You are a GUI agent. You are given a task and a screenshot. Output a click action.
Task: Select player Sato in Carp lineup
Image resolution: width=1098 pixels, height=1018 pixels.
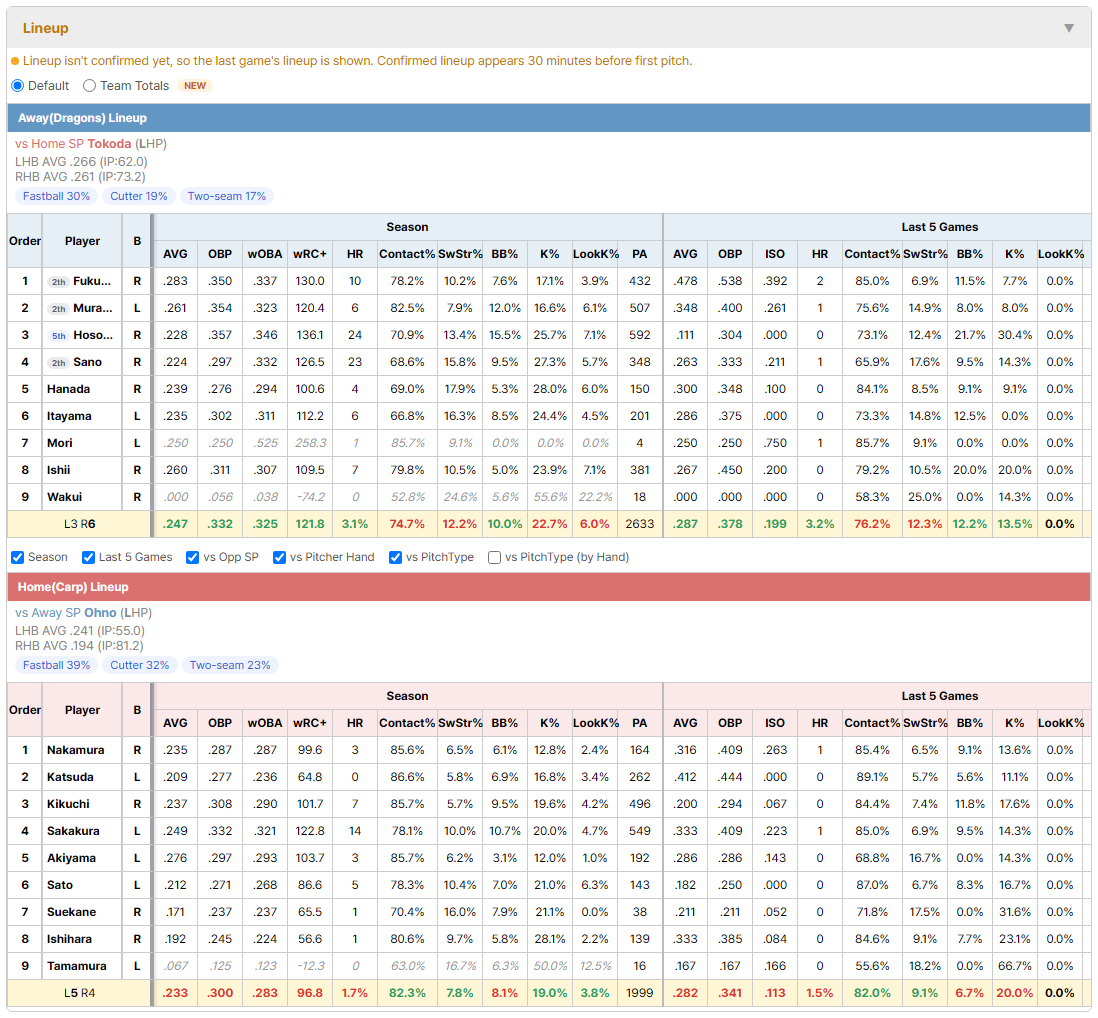(x=60, y=885)
